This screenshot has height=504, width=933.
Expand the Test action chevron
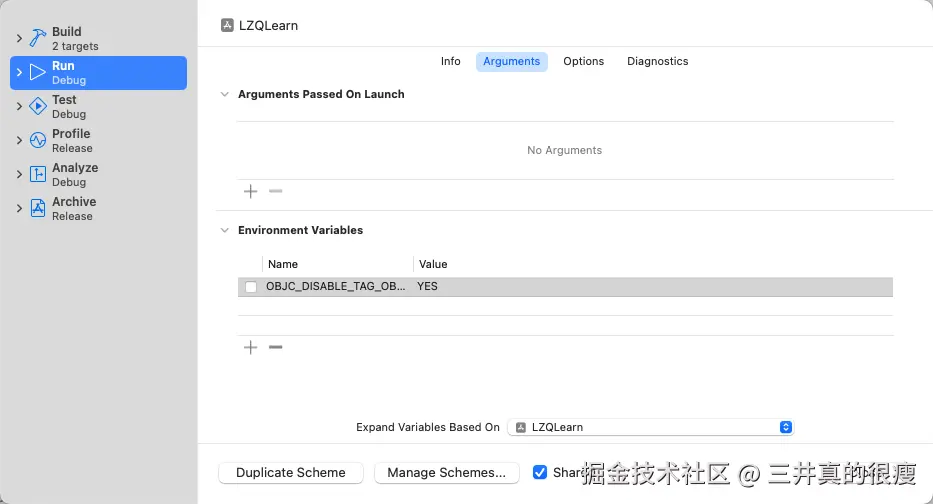(19, 107)
